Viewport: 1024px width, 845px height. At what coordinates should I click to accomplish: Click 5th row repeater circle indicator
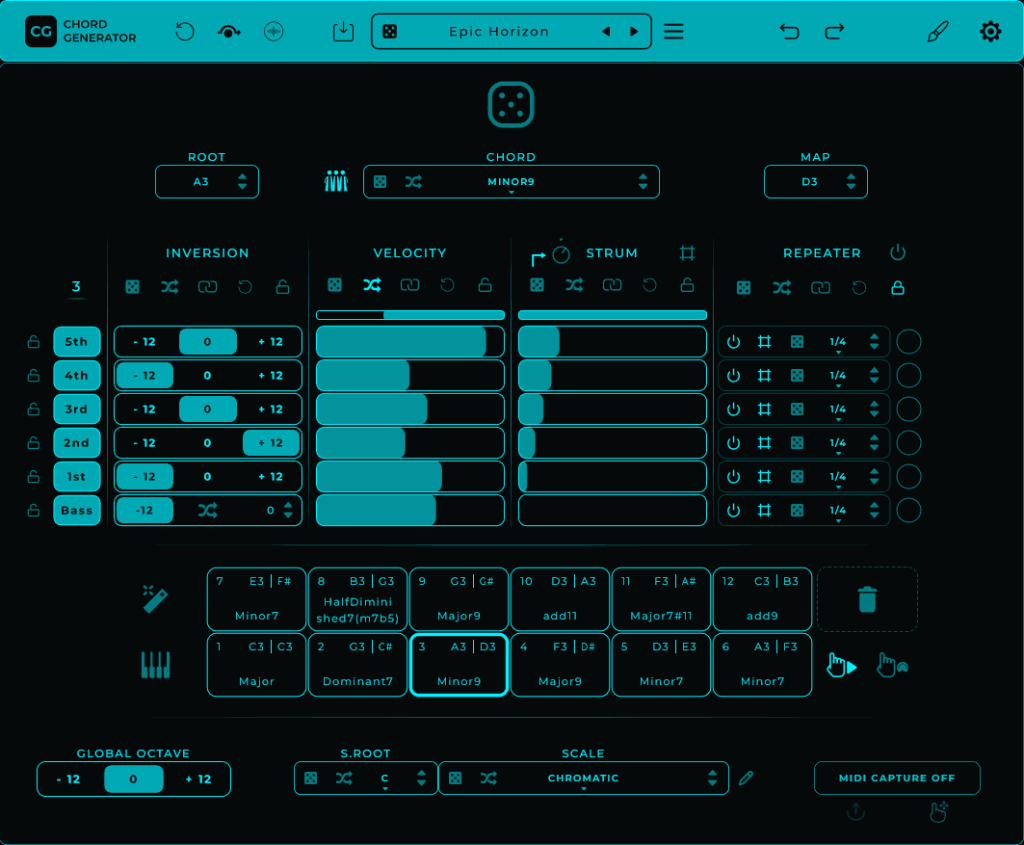click(x=908, y=342)
